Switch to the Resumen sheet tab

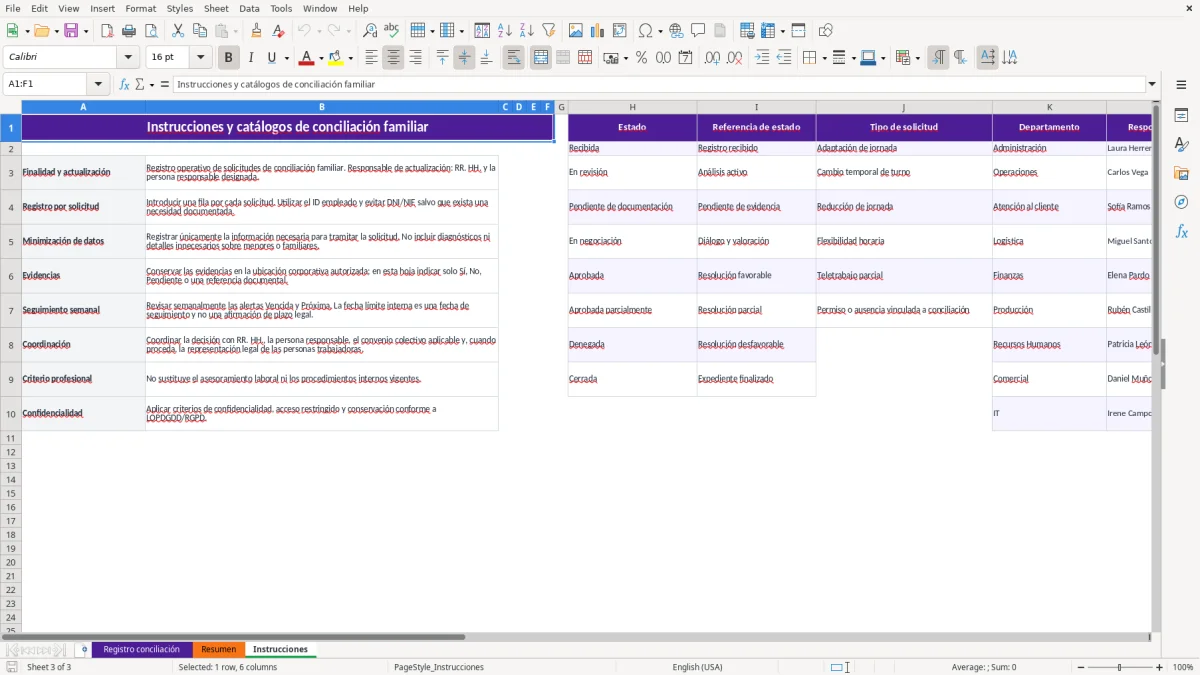tap(218, 649)
